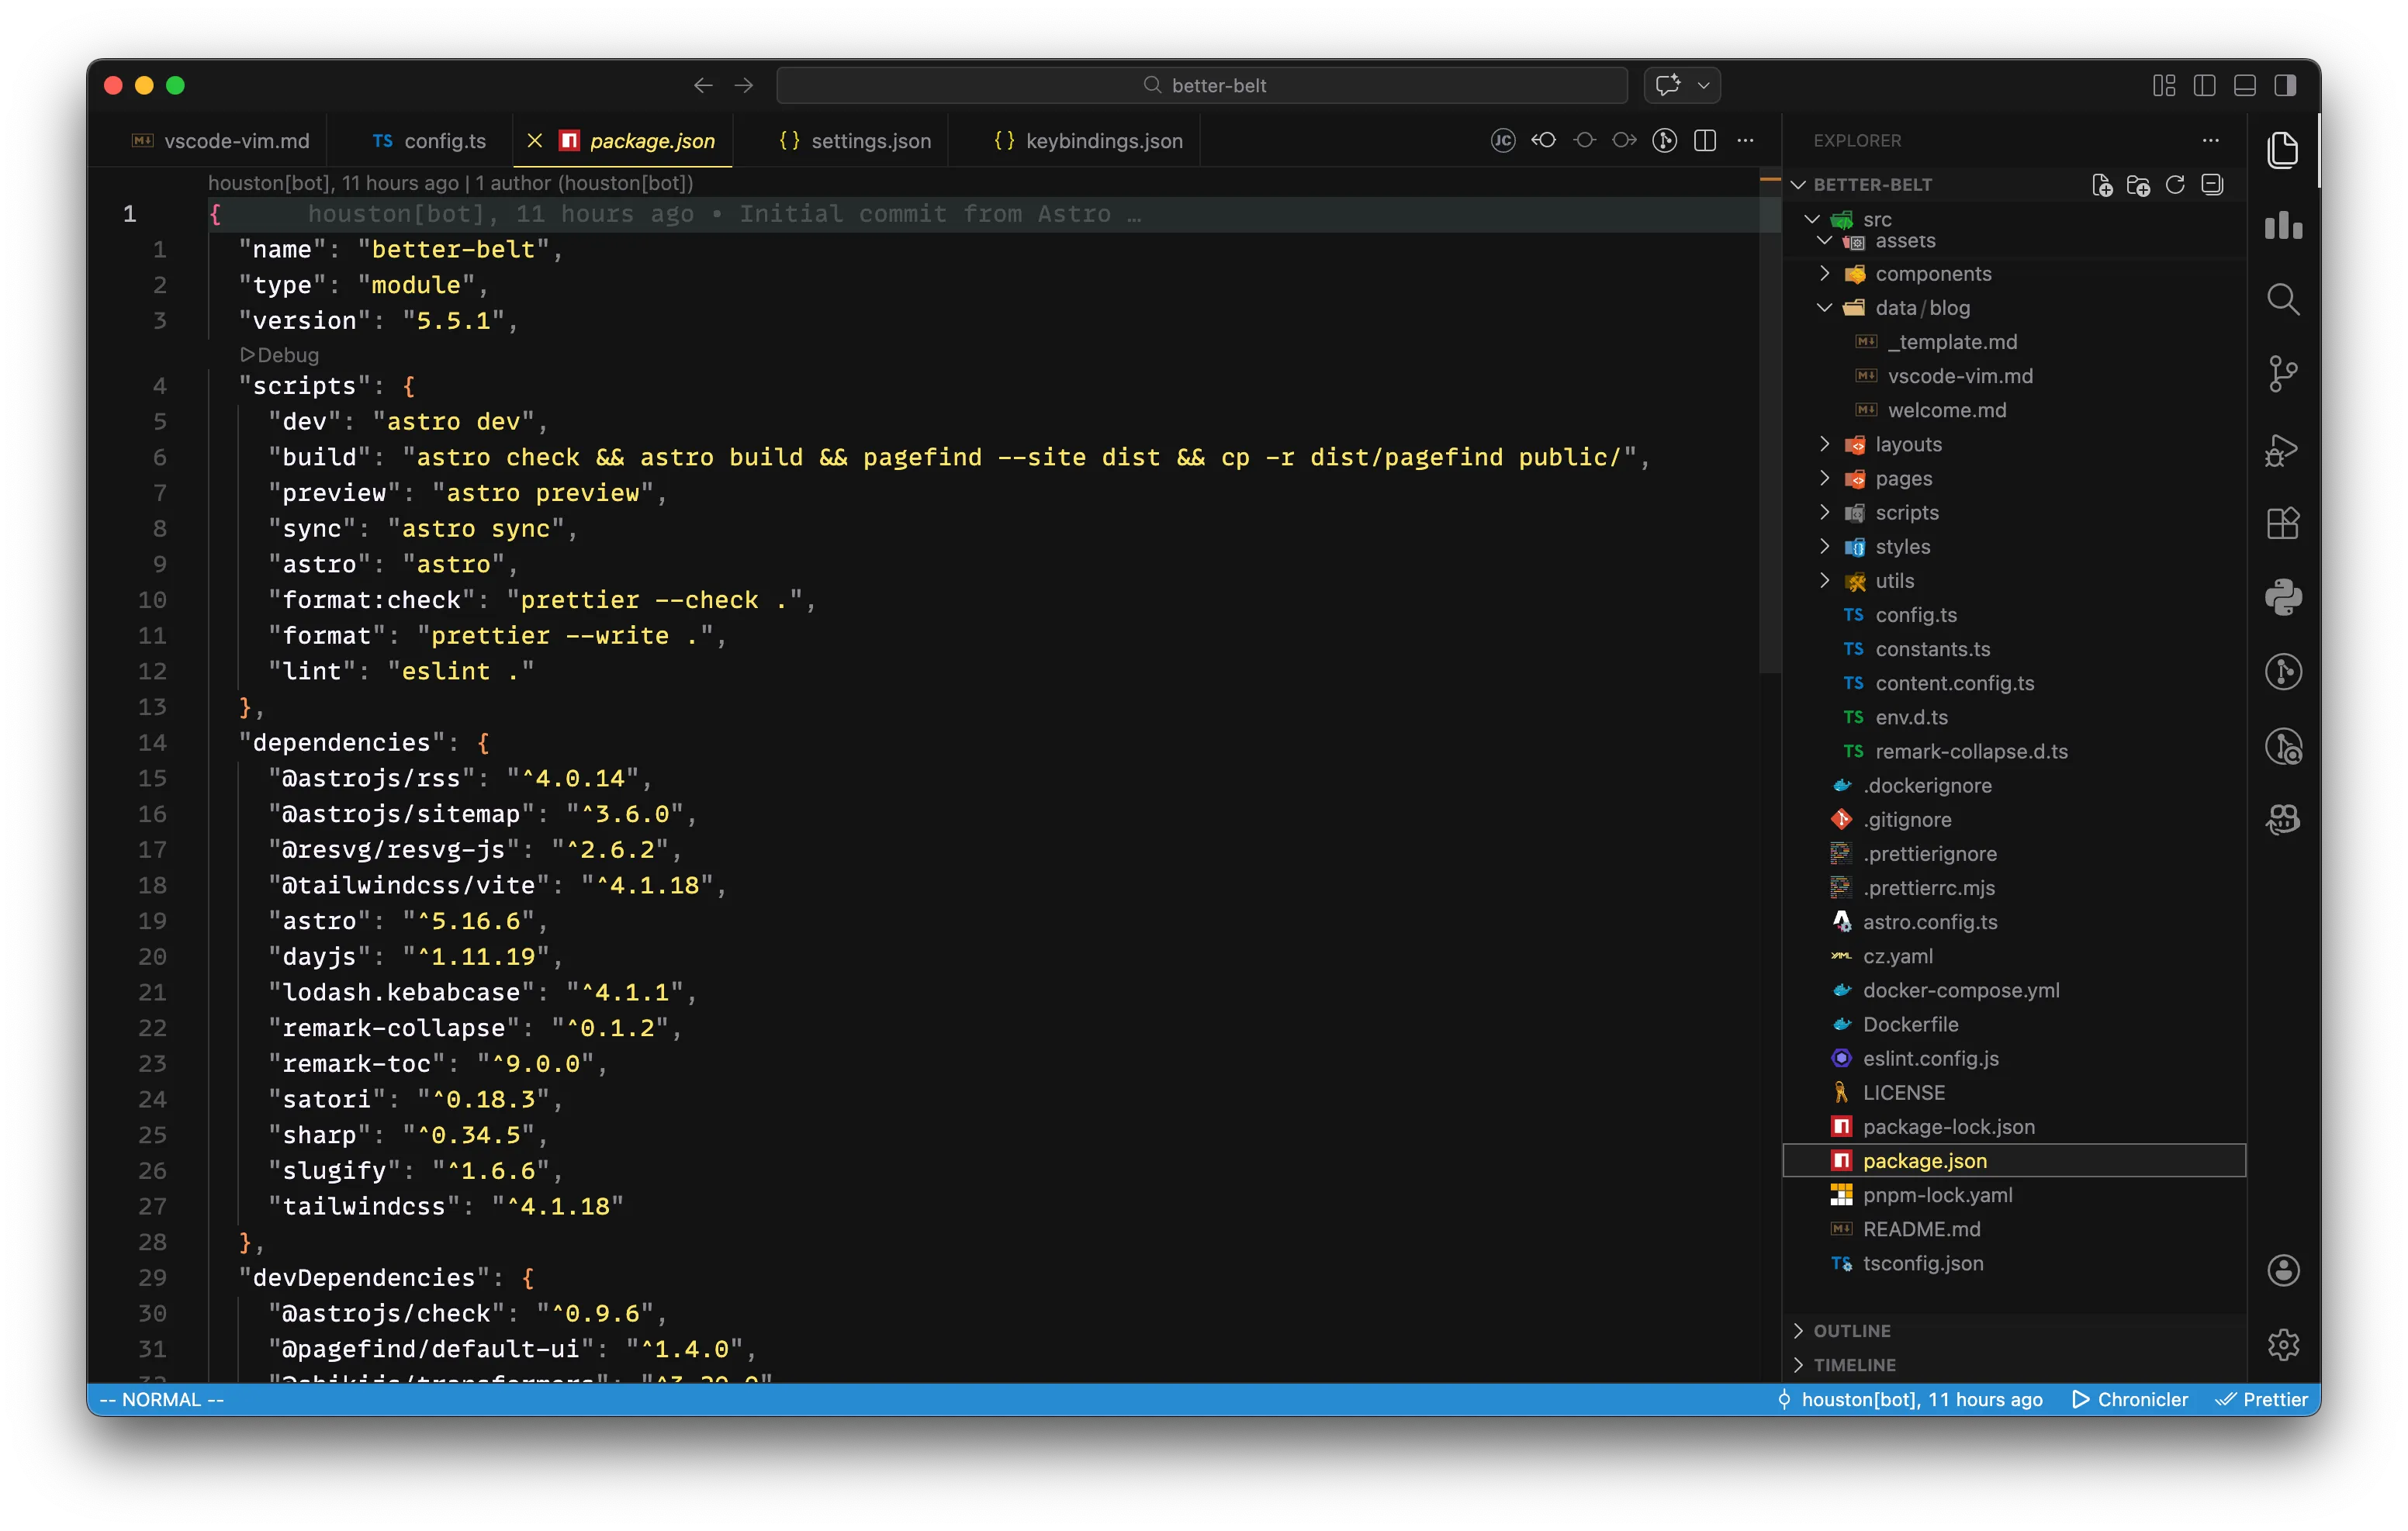This screenshot has height=1531, width=2408.
Task: Toggle the secondary side bar layout button
Action: click(x=2285, y=86)
